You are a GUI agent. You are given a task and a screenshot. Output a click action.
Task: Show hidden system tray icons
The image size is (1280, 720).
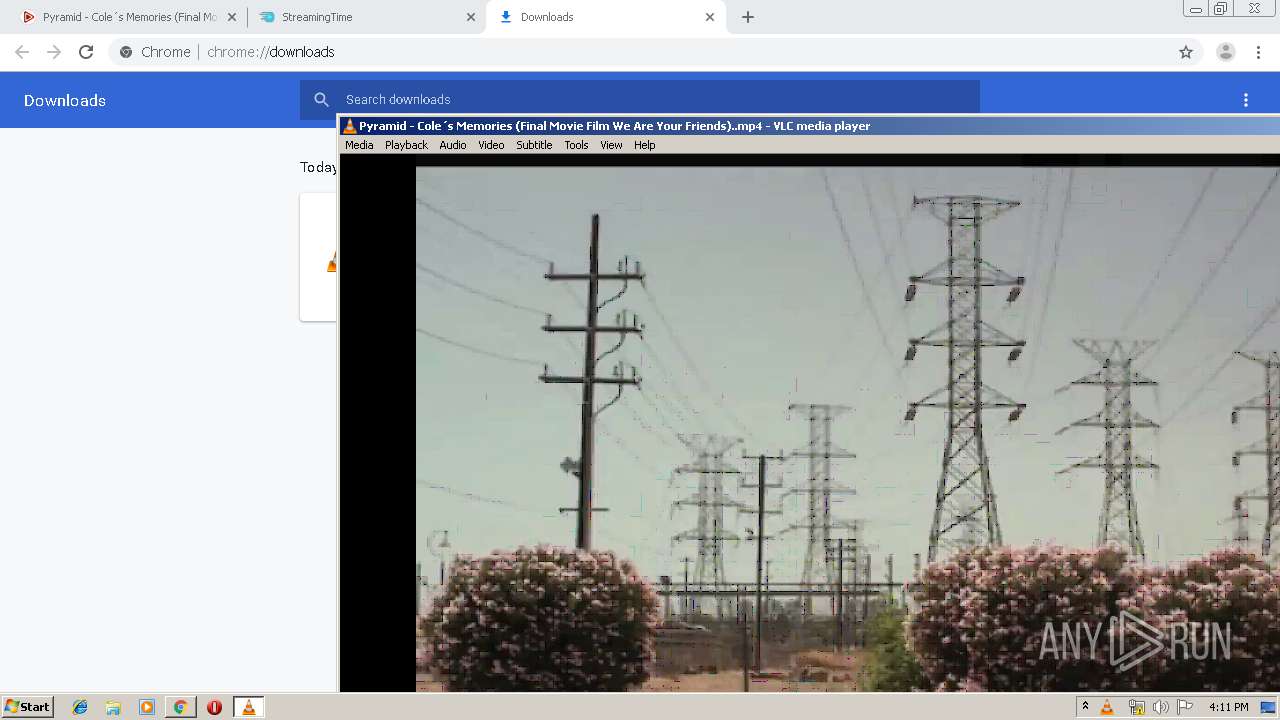point(1085,706)
